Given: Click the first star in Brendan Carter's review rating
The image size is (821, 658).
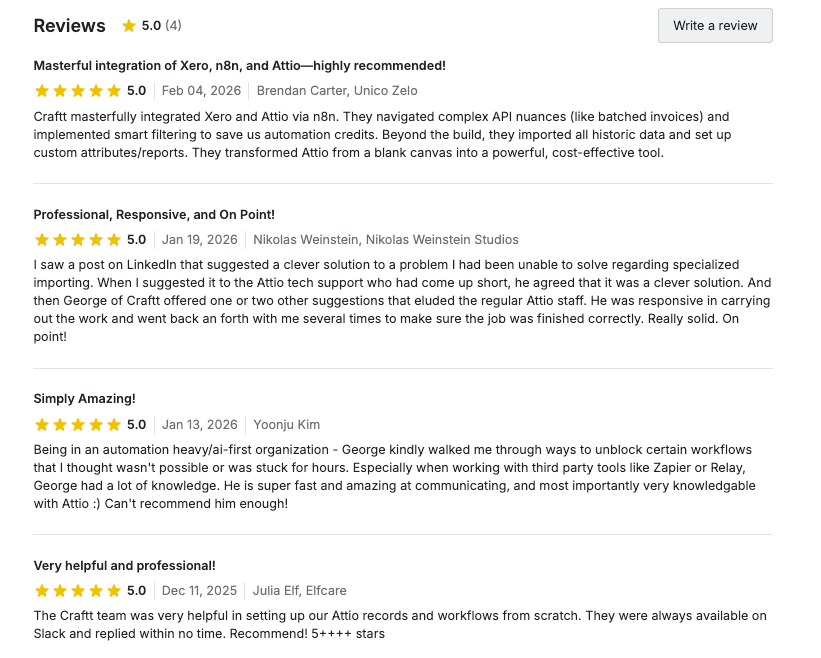Looking at the screenshot, I should click(x=41, y=90).
